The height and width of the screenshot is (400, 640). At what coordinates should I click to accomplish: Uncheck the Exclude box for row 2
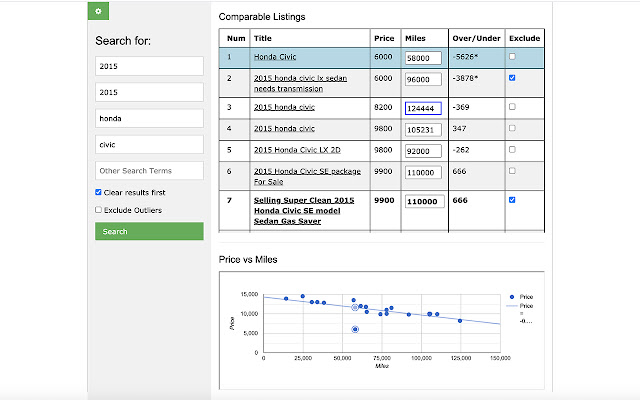tap(512, 77)
